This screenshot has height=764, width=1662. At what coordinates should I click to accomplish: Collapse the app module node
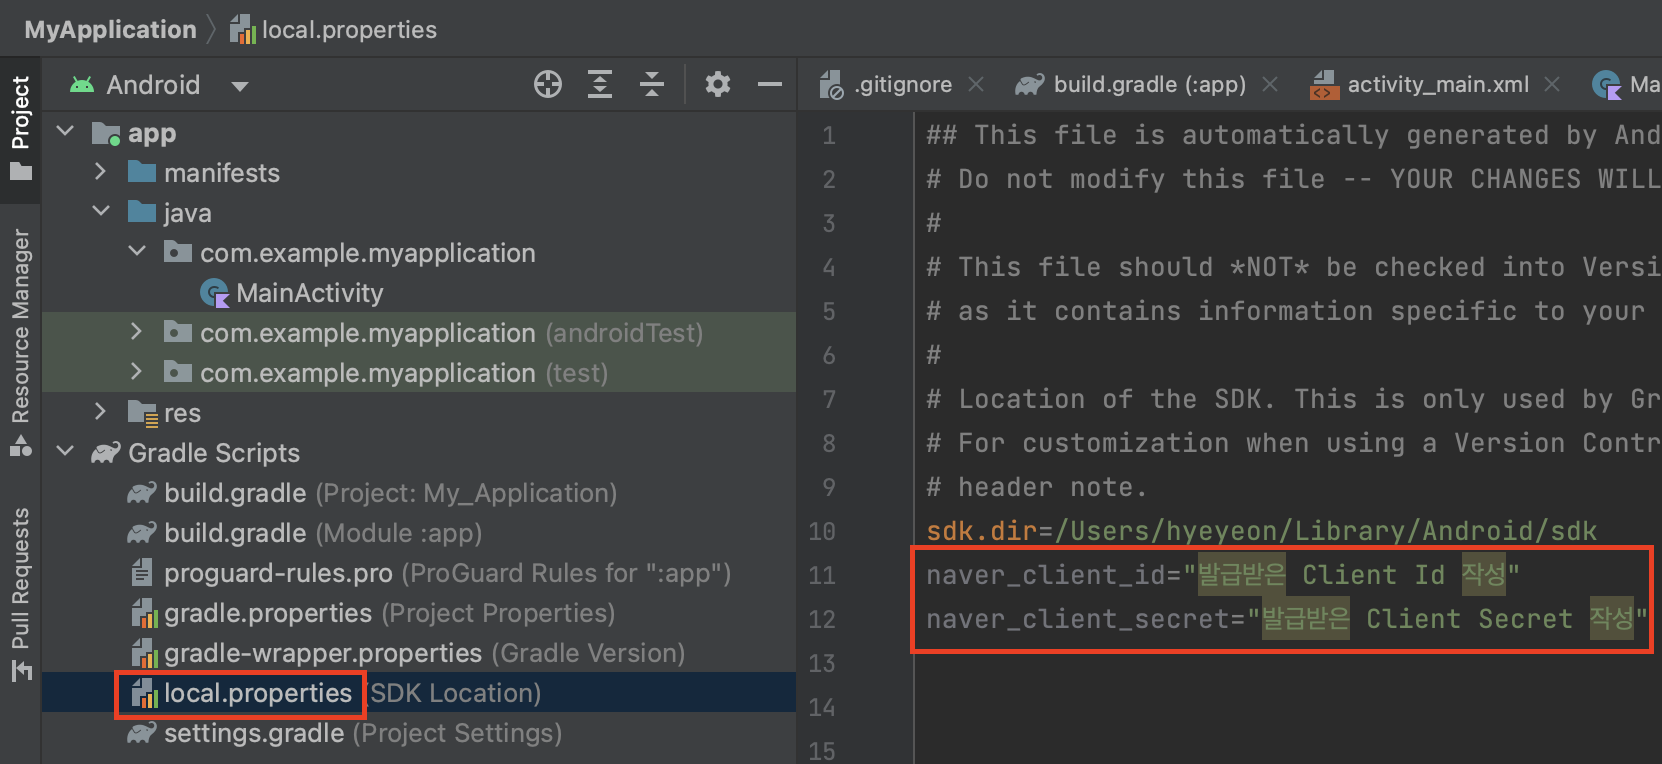coord(66,131)
